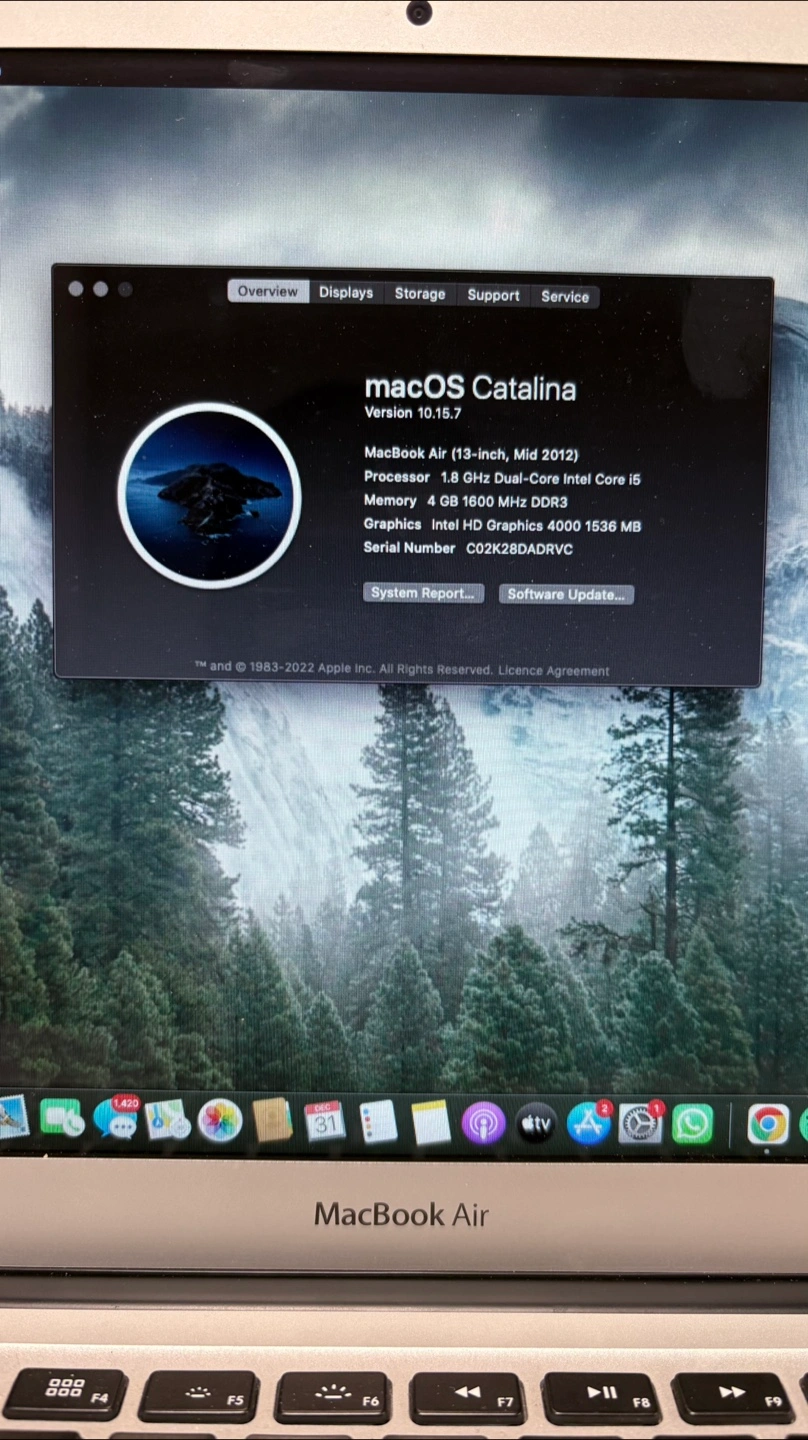Click the System Report button
The height and width of the screenshot is (1440, 808).
pos(423,593)
